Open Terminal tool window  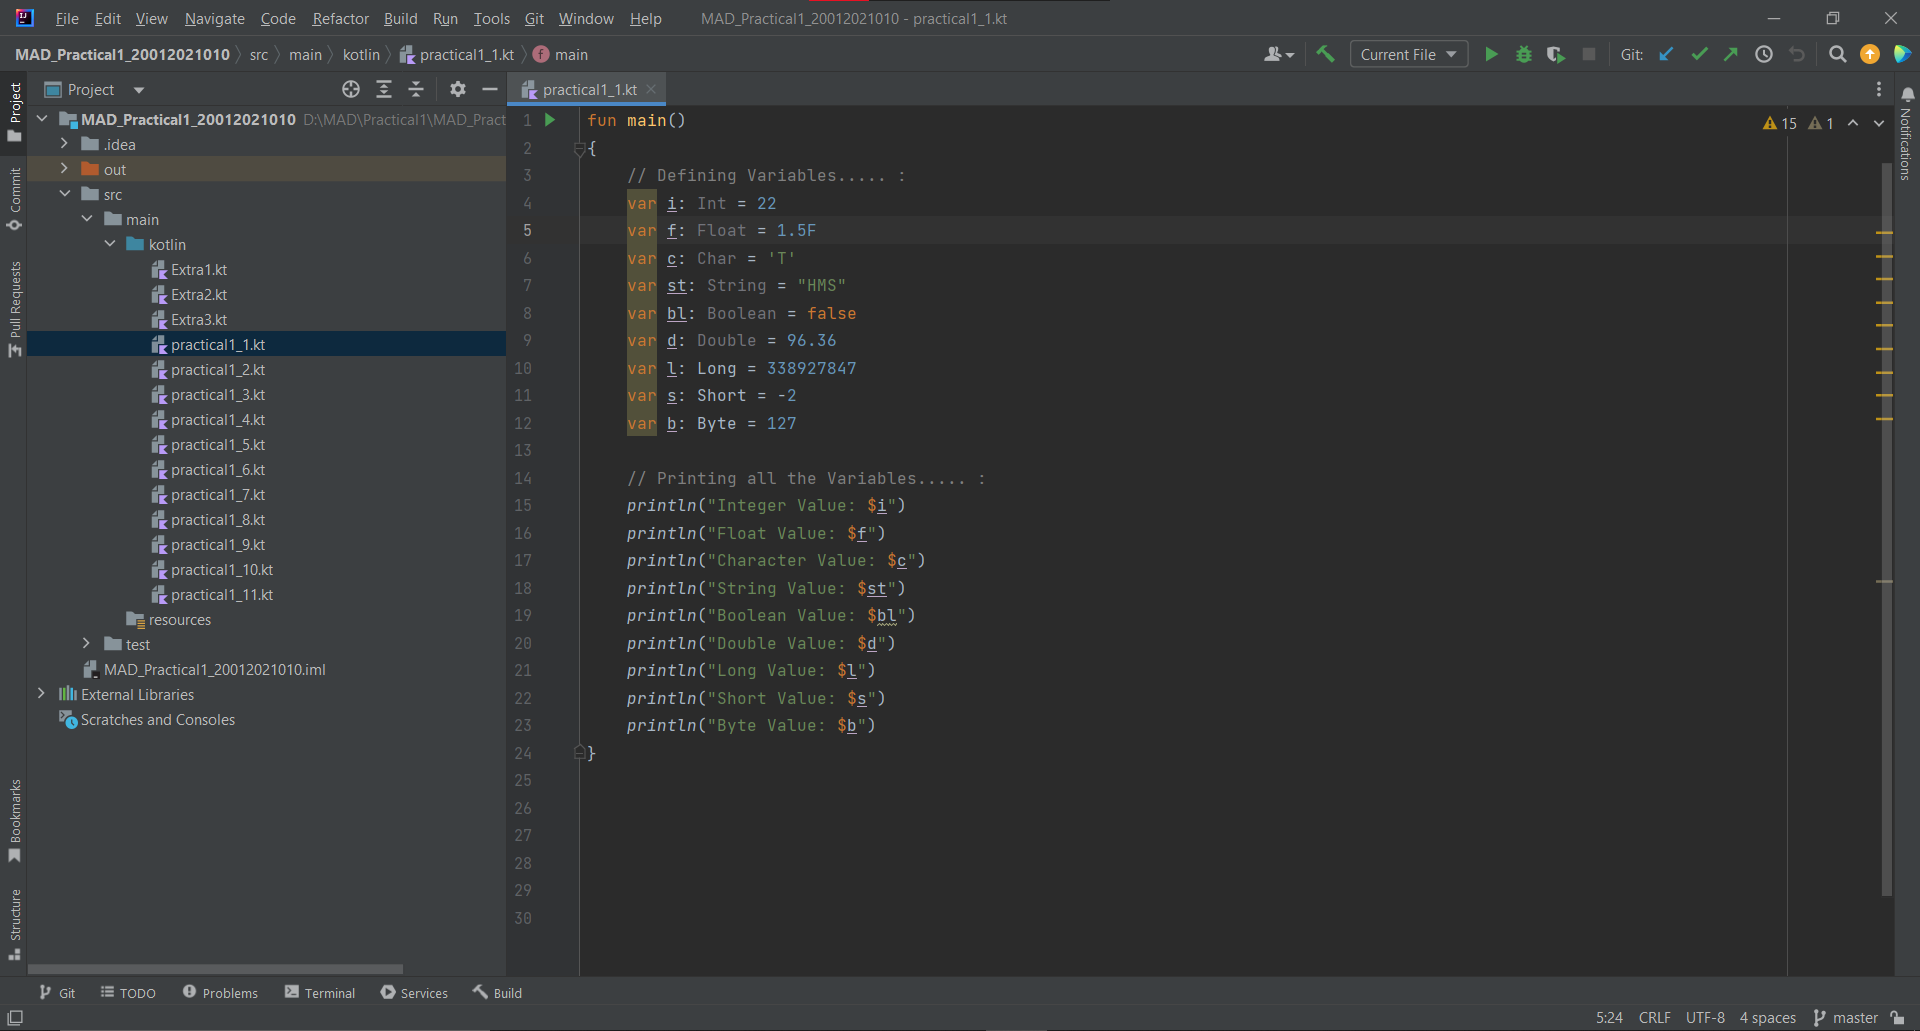pos(320,993)
